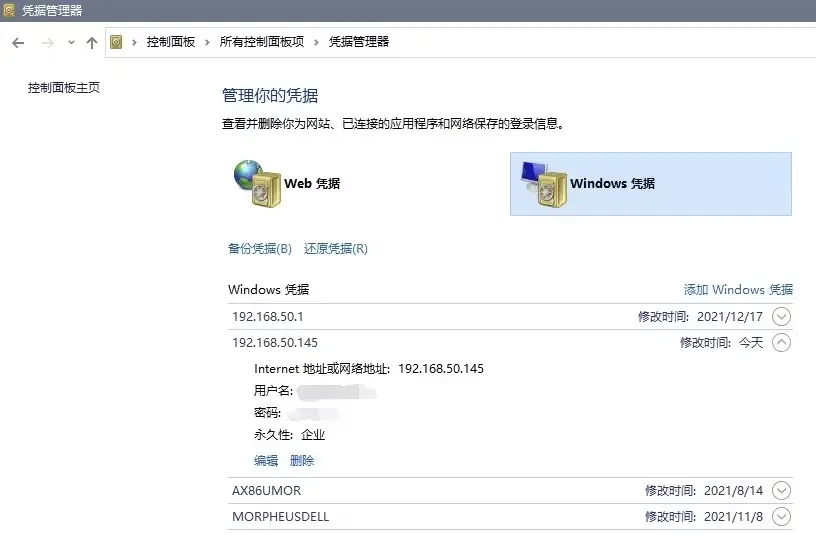Expand the MORPHEUSDELL credential entry
The image size is (816, 536).
tap(781, 516)
